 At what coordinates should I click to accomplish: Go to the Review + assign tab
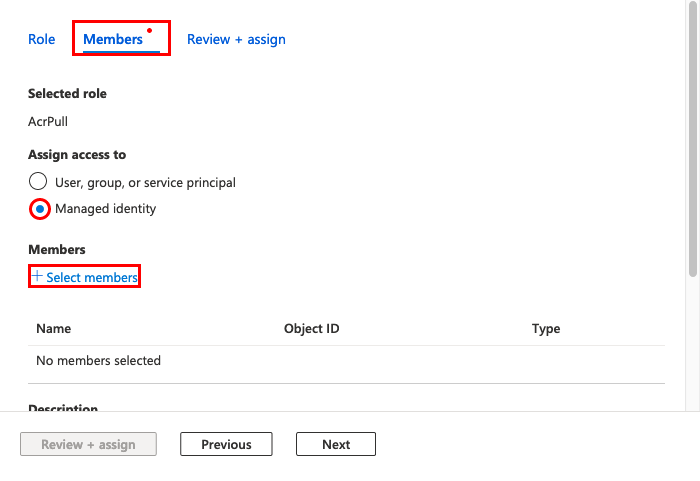(236, 39)
